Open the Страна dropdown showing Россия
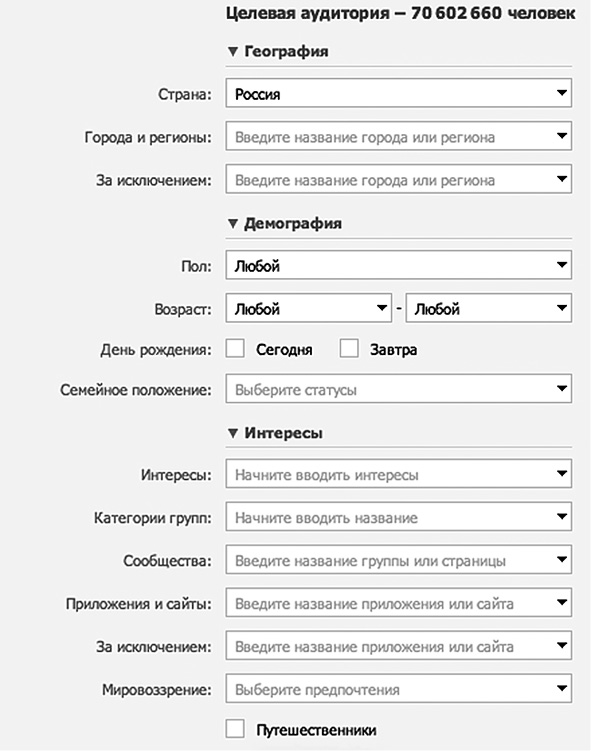 coord(398,93)
